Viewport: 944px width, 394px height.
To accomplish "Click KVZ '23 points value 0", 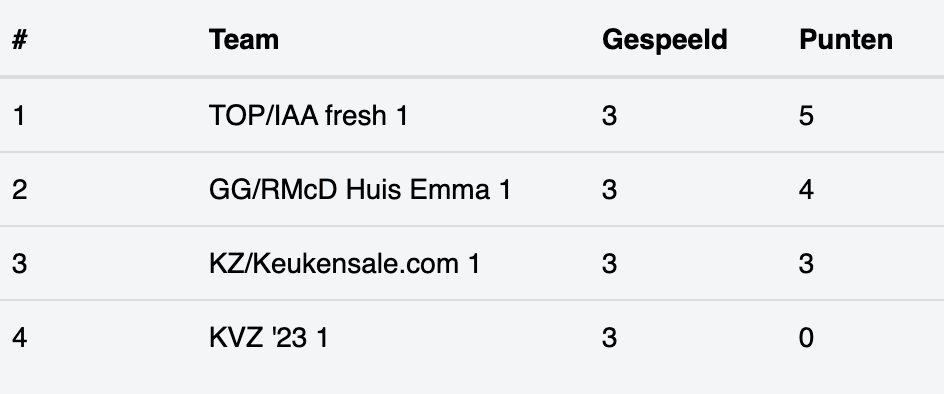I will 806,337.
